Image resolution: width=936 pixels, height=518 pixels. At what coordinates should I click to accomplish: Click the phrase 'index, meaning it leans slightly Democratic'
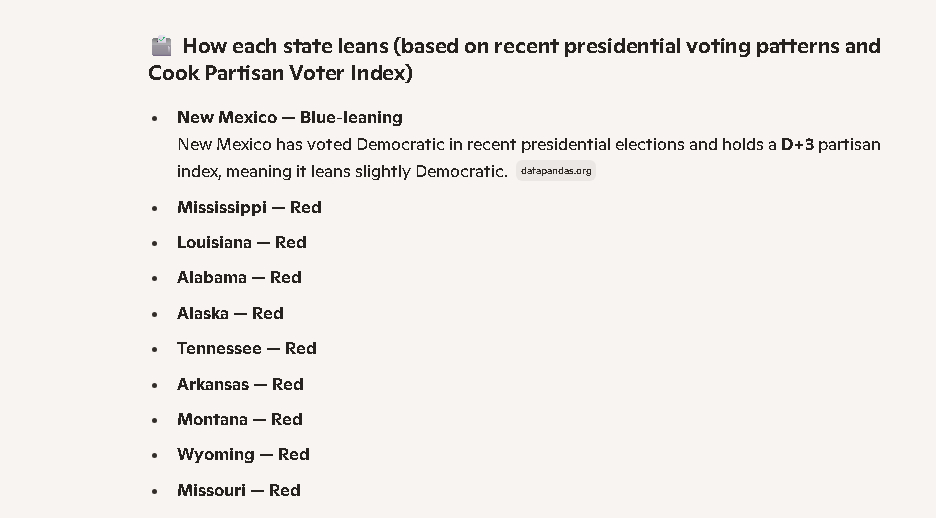(342, 171)
